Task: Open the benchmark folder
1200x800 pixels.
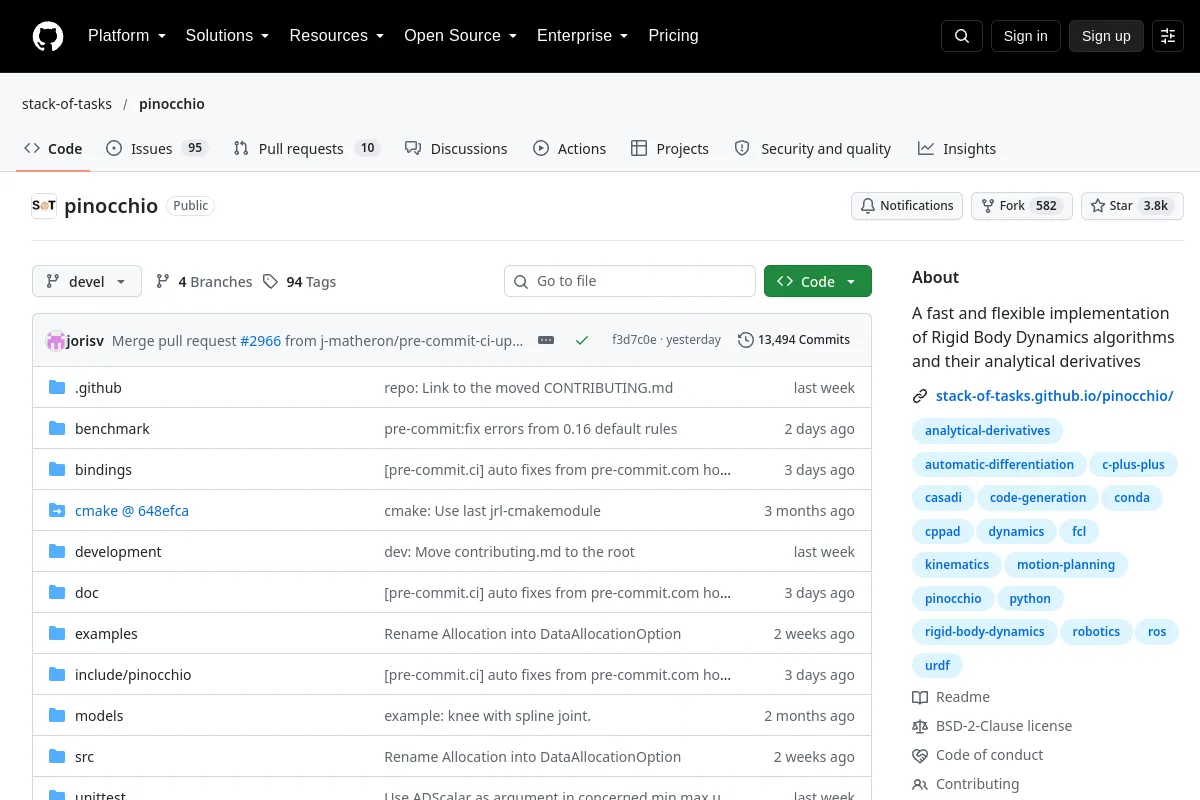Action: point(112,429)
